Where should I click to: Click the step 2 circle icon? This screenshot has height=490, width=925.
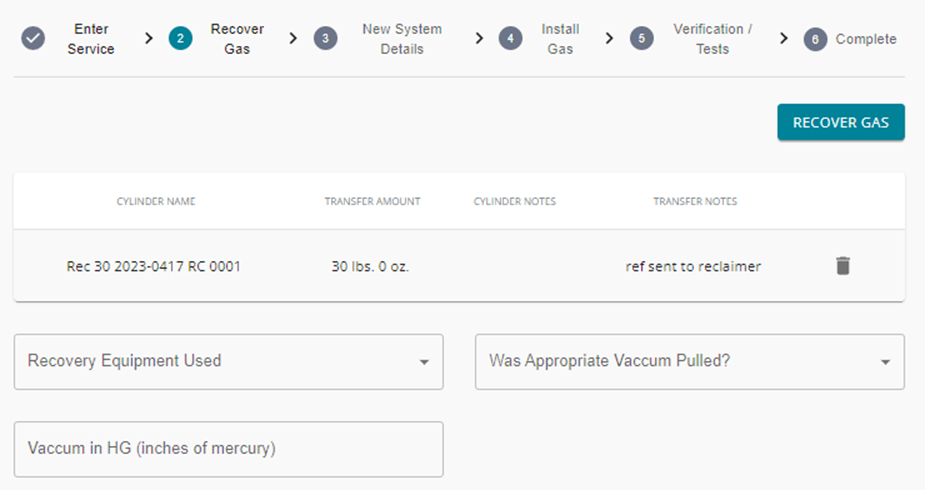coord(181,39)
